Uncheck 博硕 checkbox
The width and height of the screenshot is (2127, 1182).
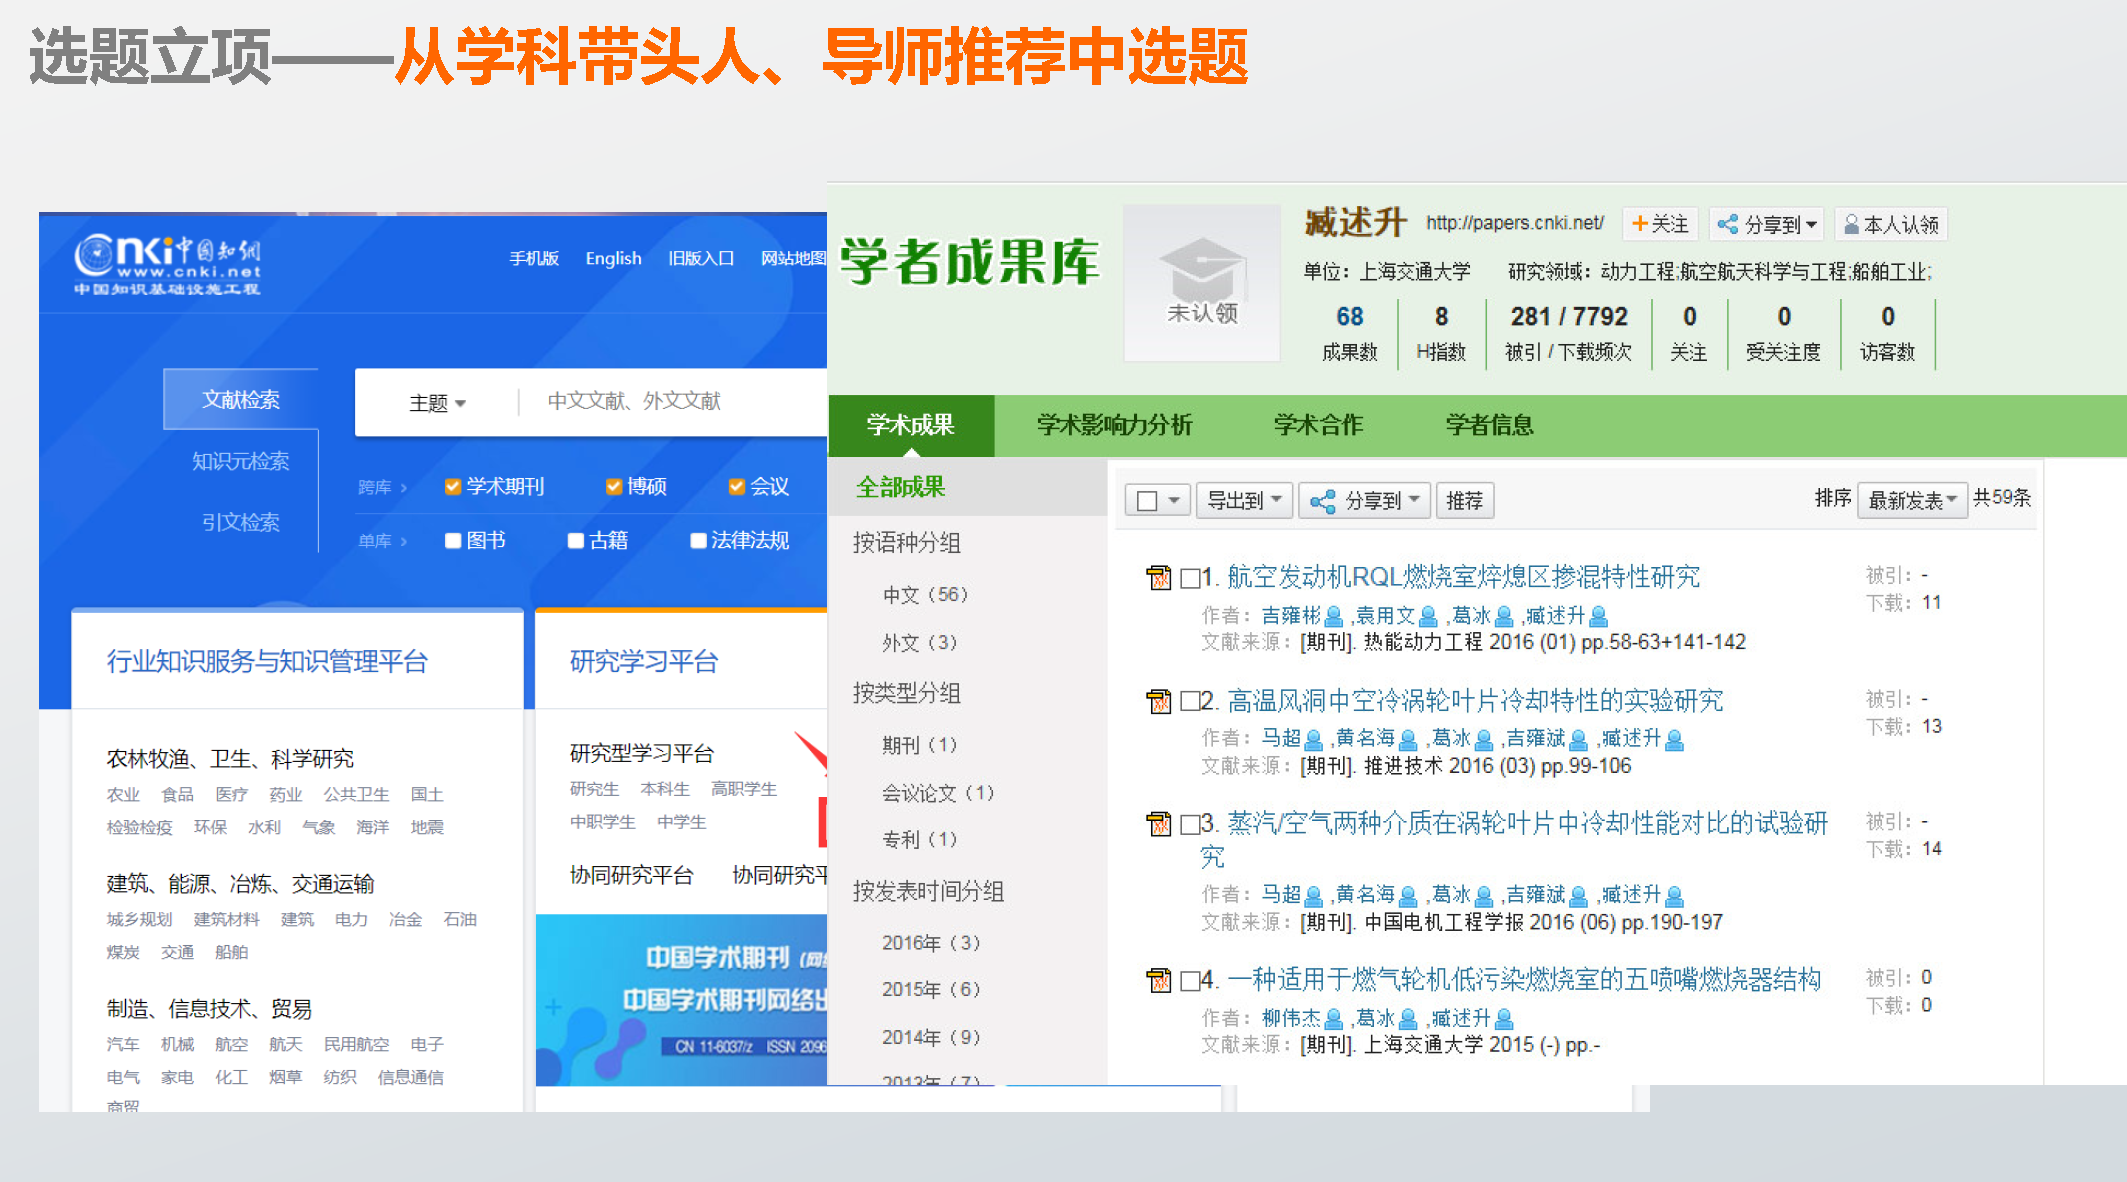tap(614, 487)
